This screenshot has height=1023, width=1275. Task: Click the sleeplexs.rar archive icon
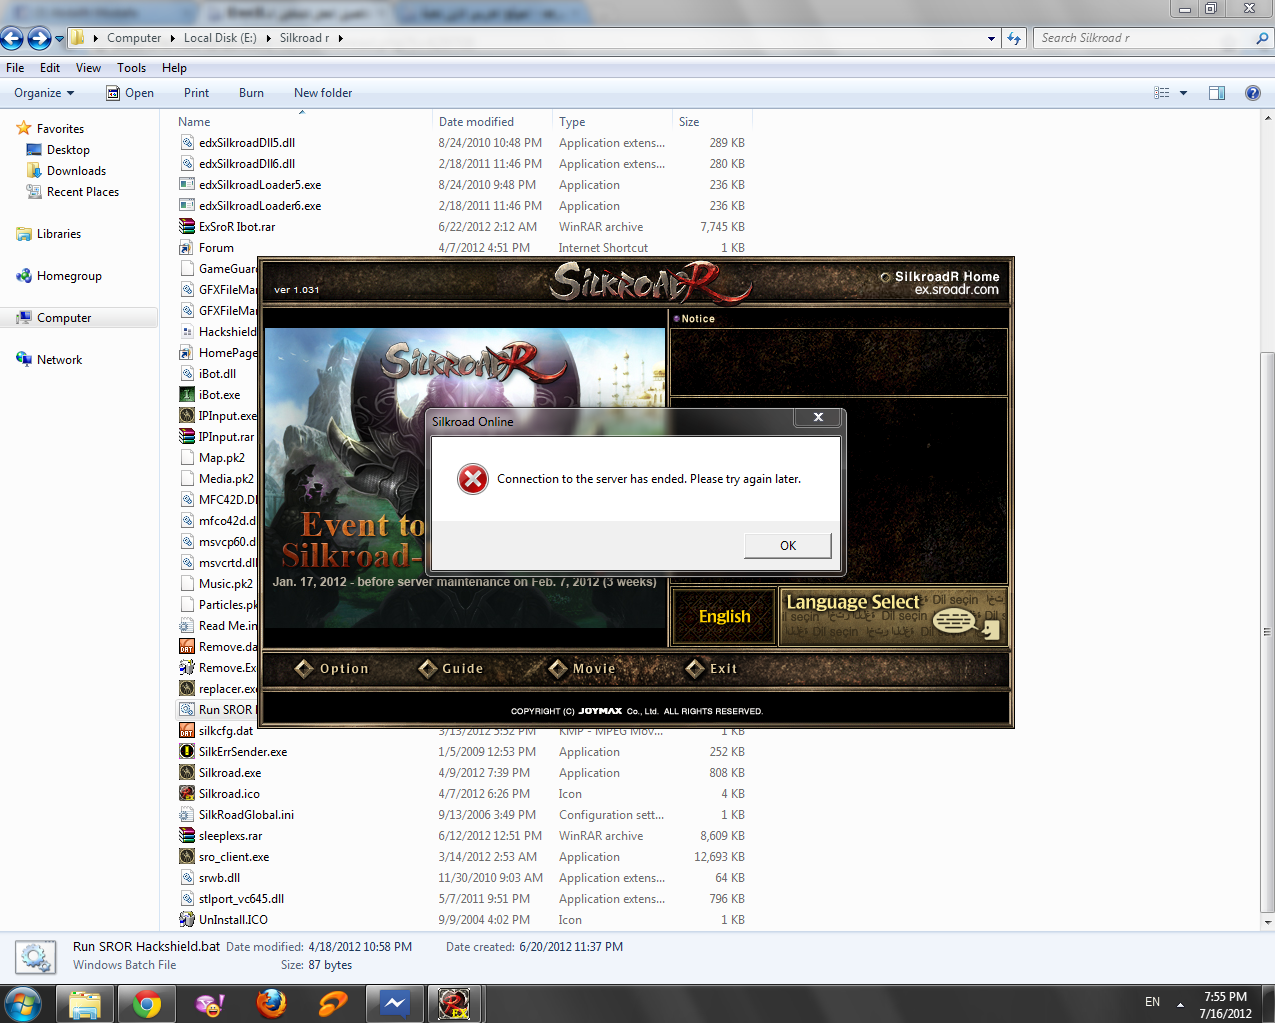click(187, 836)
